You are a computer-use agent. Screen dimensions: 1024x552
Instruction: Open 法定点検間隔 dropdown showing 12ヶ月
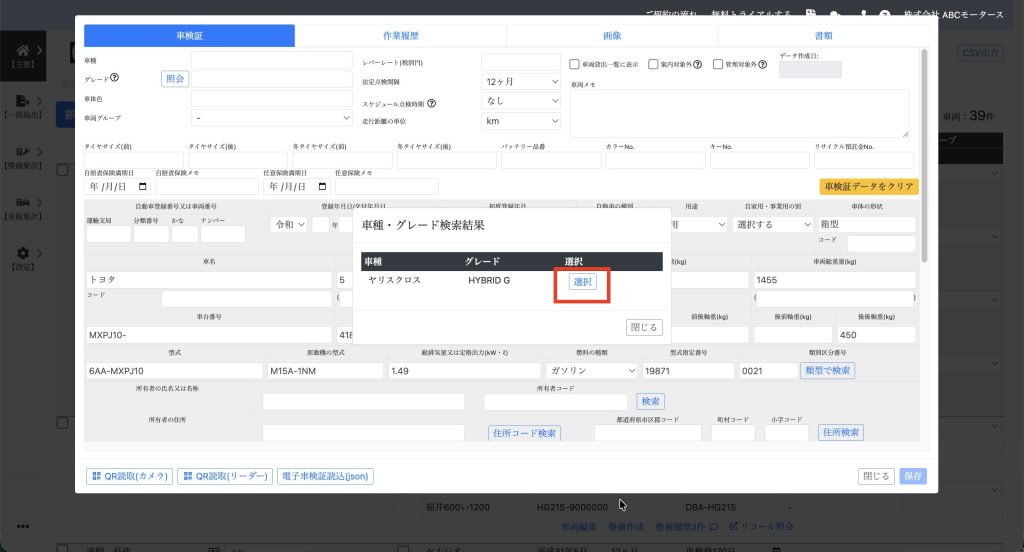521,82
